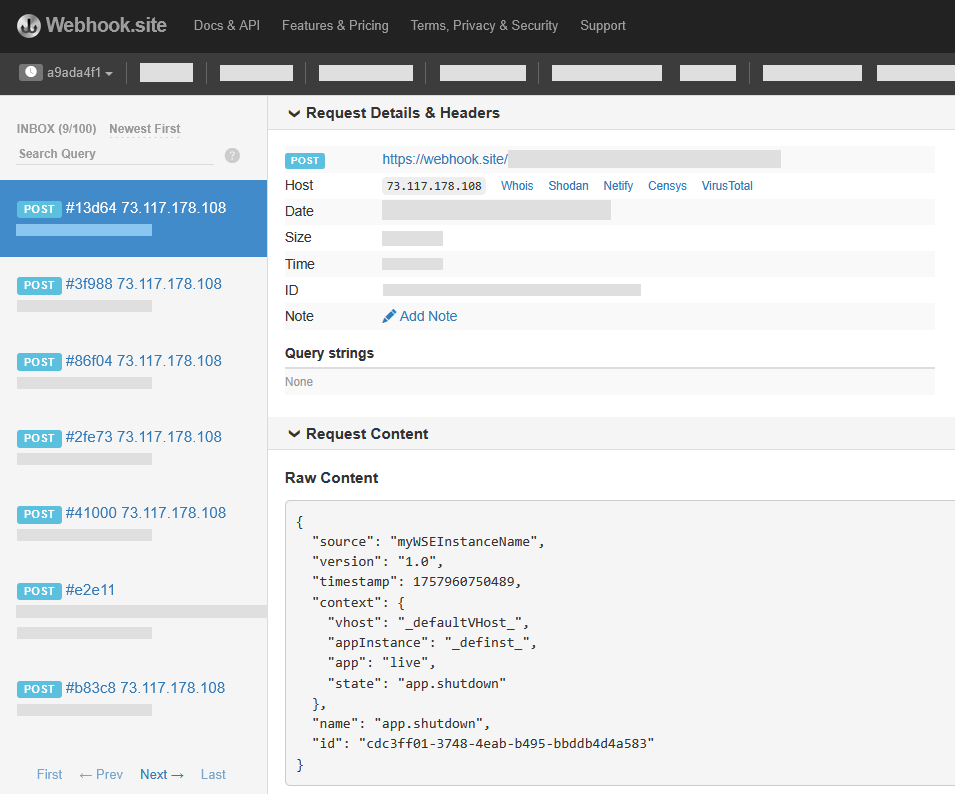Click the Webhook.site logo icon
This screenshot has height=794, width=955.
coord(29,26)
